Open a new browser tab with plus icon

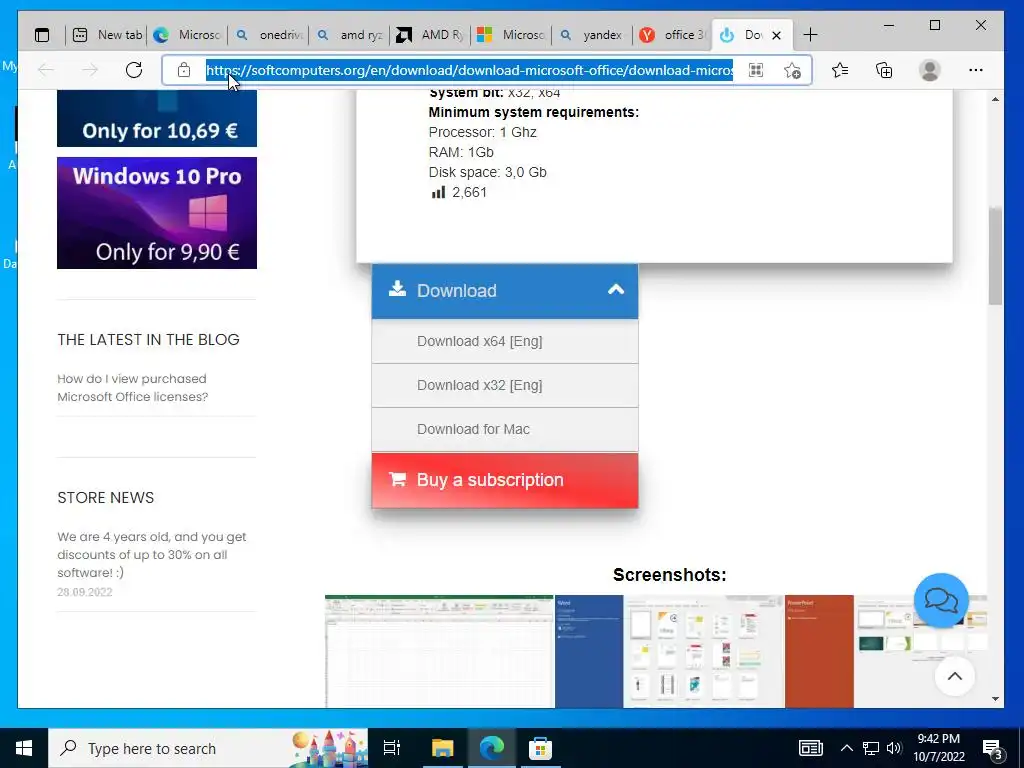point(810,35)
